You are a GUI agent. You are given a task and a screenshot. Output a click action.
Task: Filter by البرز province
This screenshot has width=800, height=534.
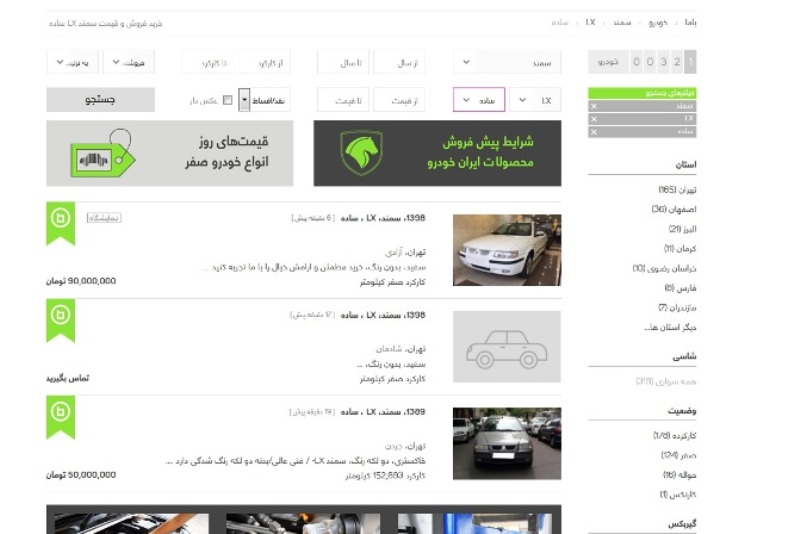pos(682,229)
